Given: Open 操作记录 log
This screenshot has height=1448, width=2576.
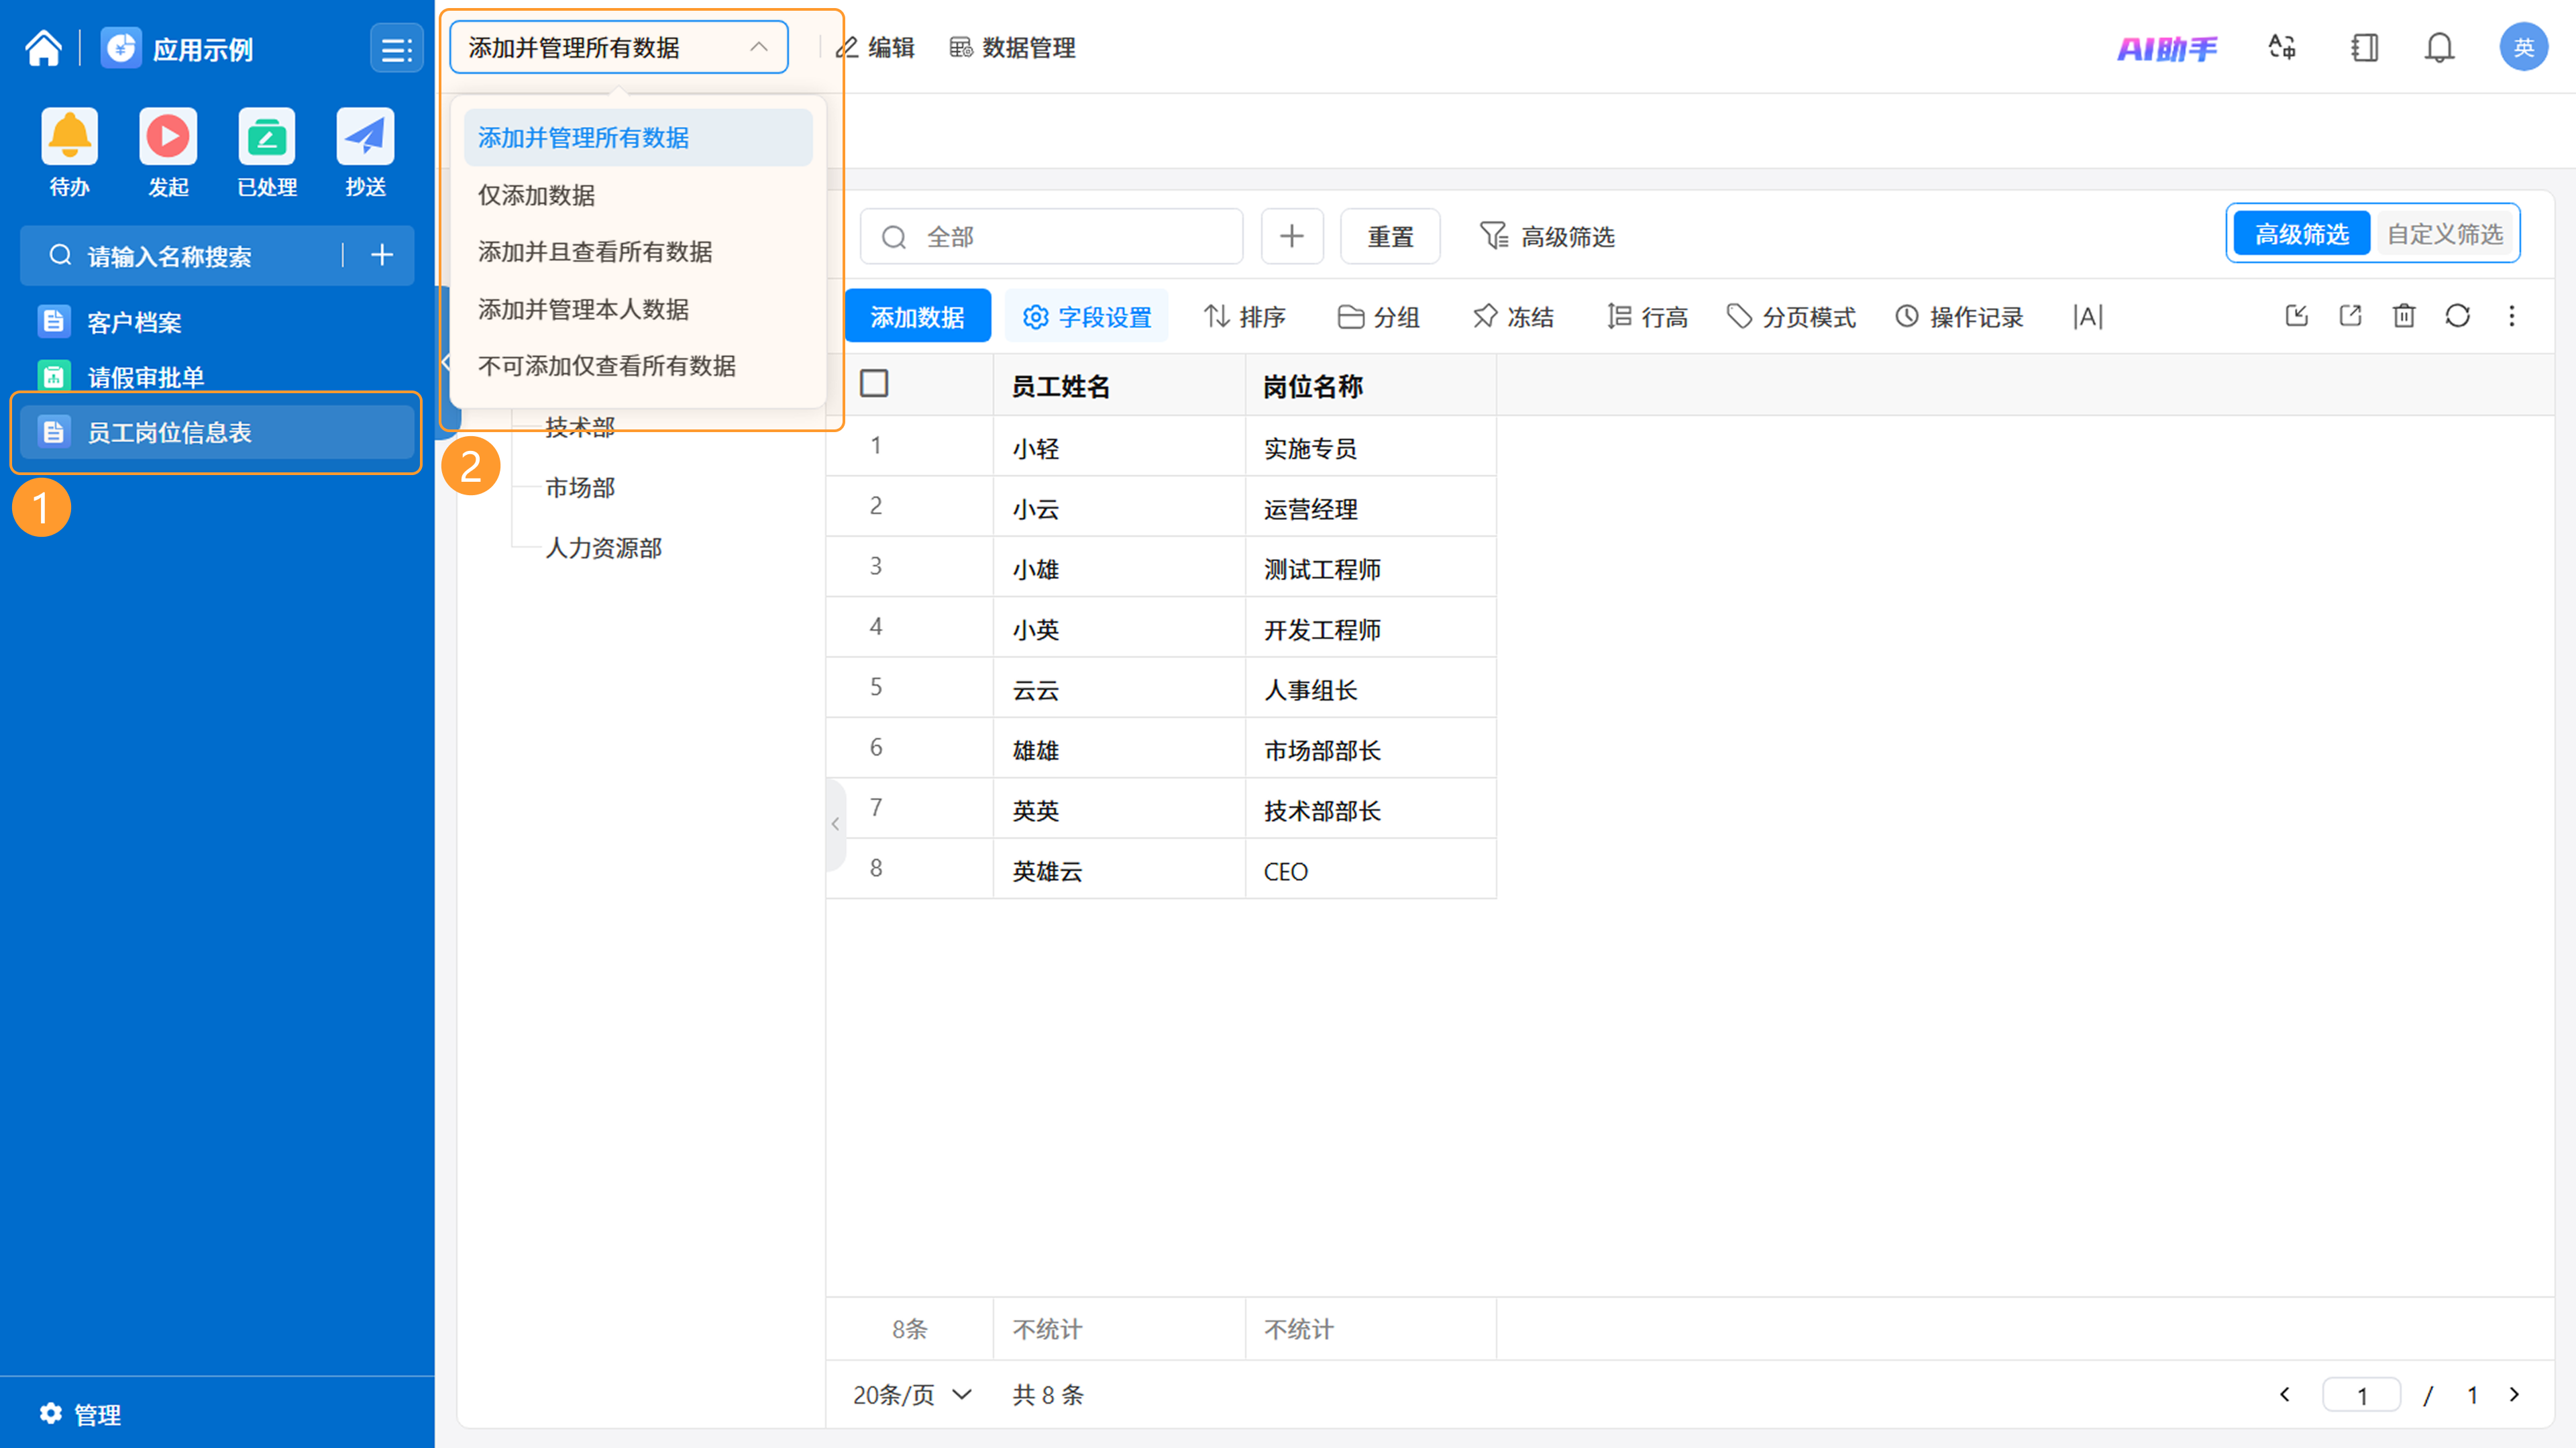Looking at the screenshot, I should pos(1959,317).
